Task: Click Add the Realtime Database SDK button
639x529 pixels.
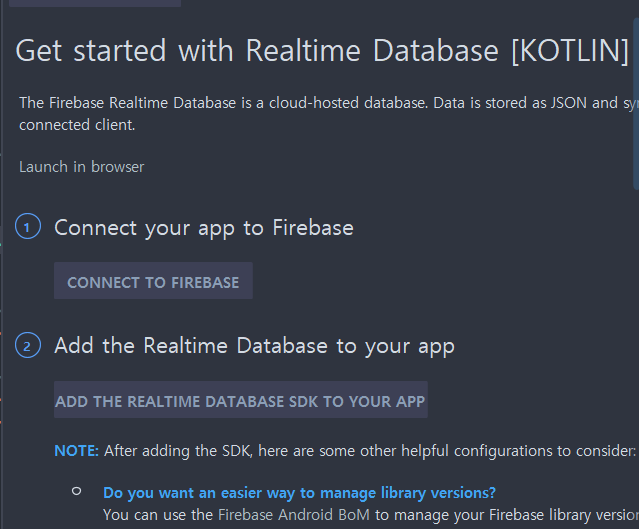Action: pyautogui.click(x=241, y=400)
